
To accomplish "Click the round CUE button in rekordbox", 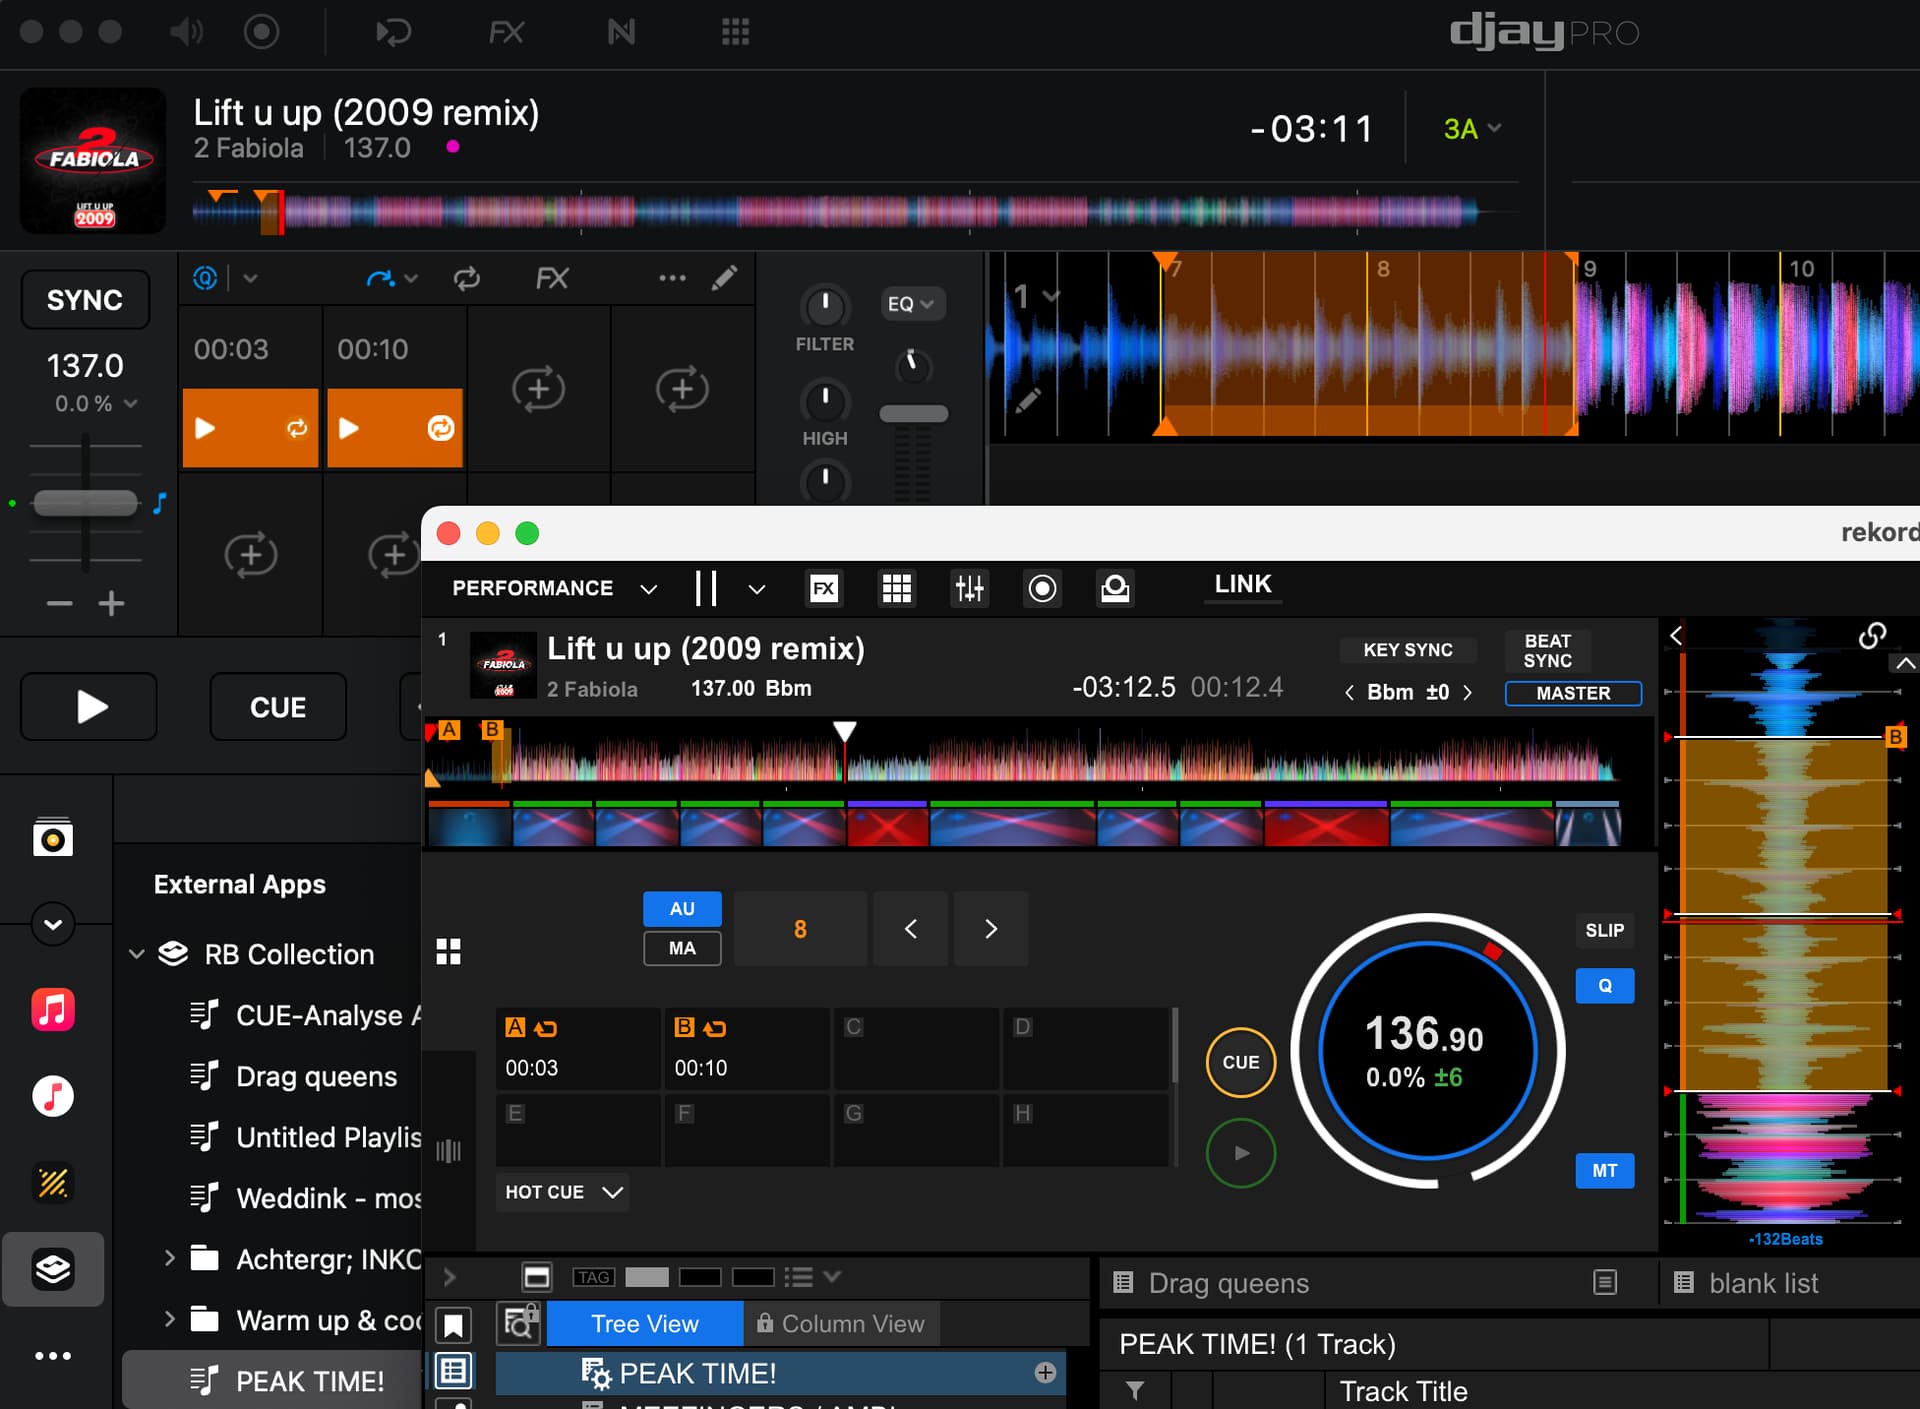I will [1241, 1062].
